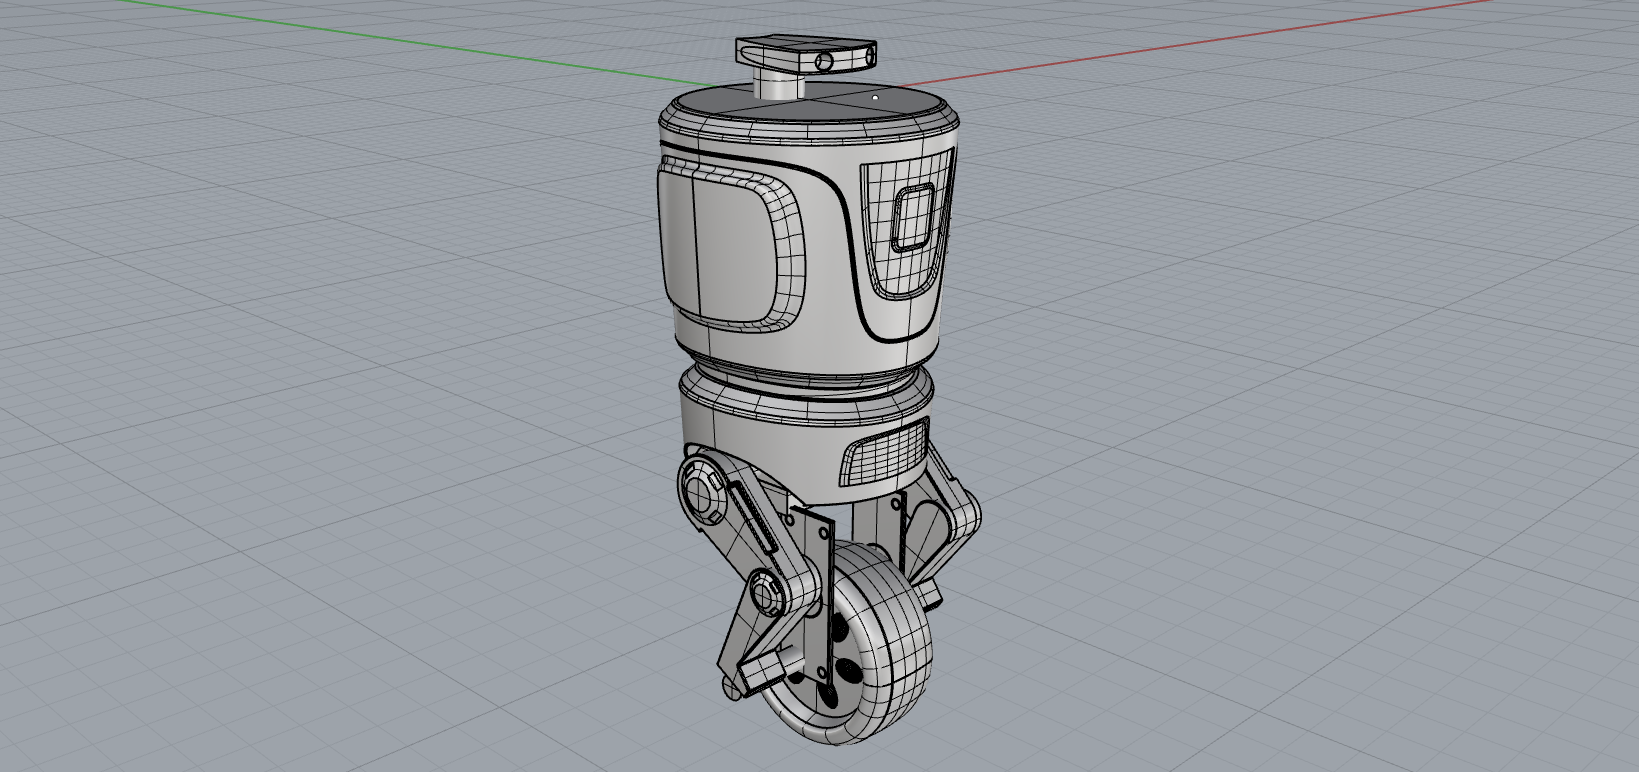
Task: Select the upper round joint hub of leg
Action: 701,491
